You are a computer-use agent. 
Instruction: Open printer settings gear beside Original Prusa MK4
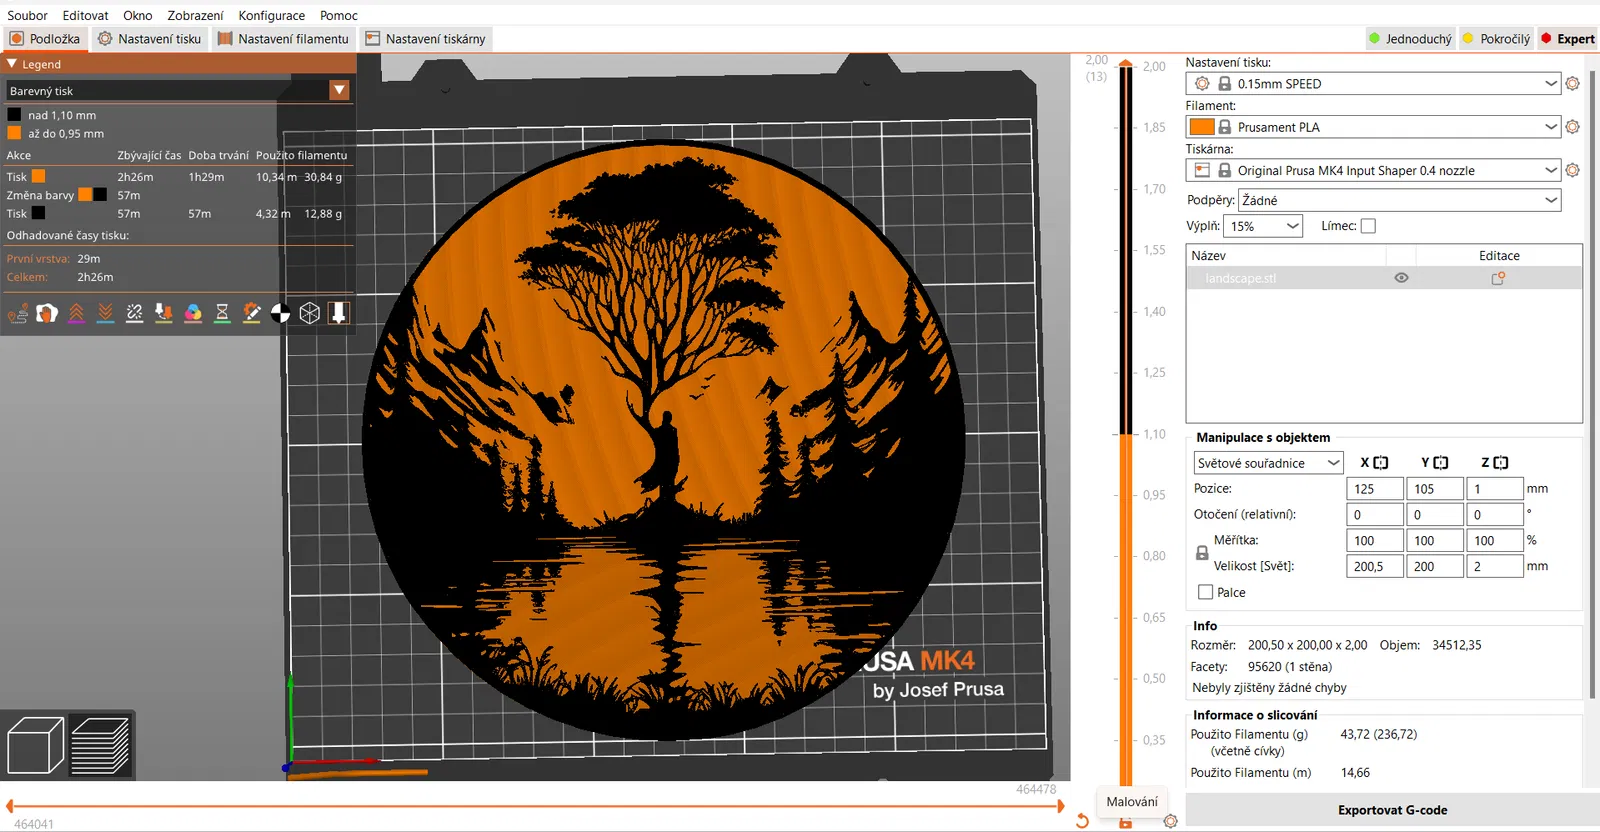(1572, 171)
